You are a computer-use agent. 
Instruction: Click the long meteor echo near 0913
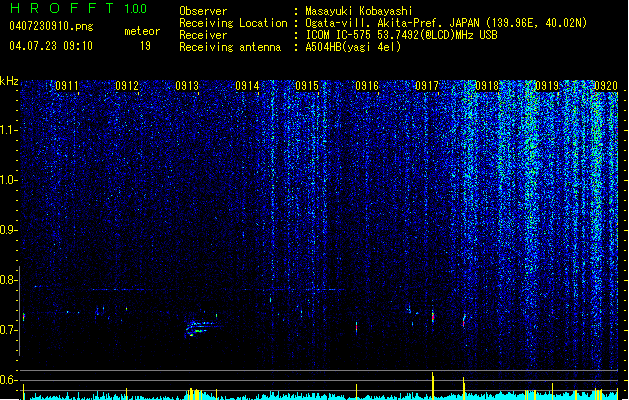201,328
